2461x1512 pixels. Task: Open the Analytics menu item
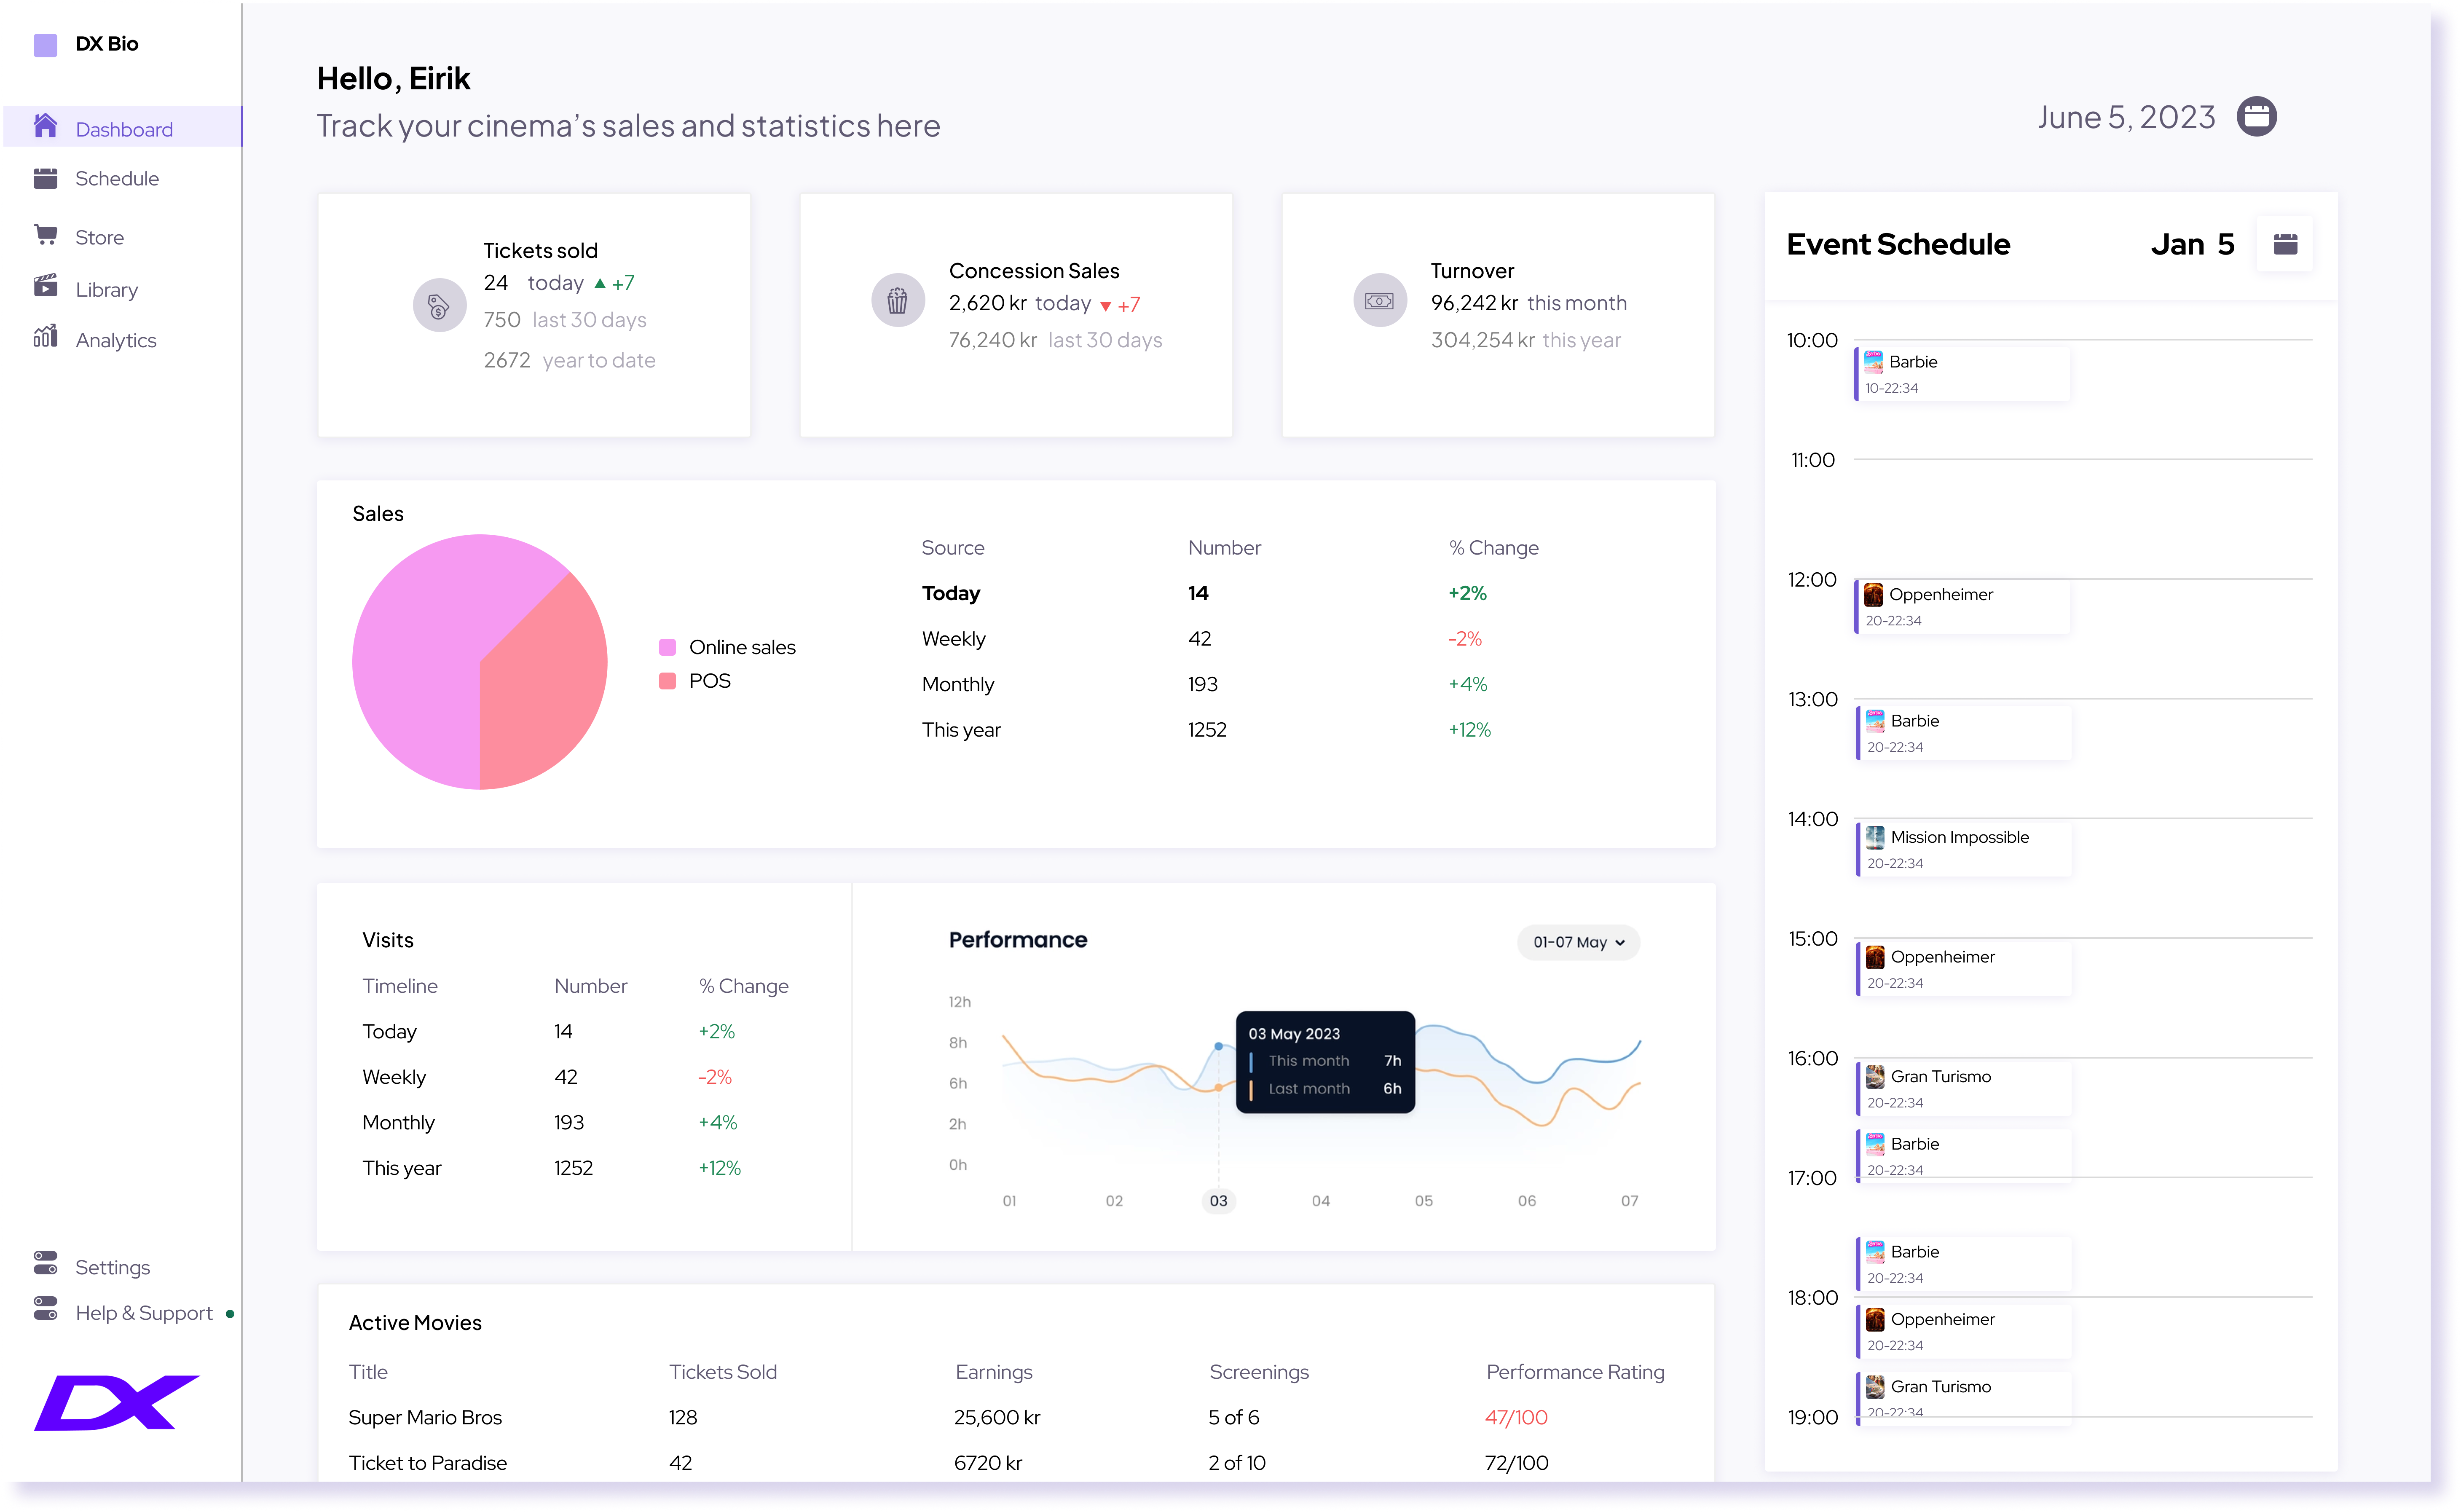(x=116, y=340)
